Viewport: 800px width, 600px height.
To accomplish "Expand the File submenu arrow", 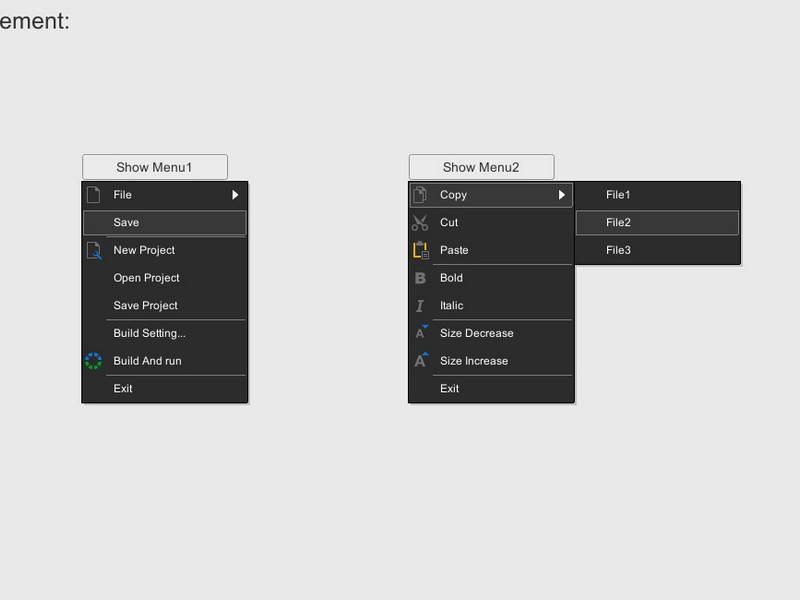I will (235, 195).
